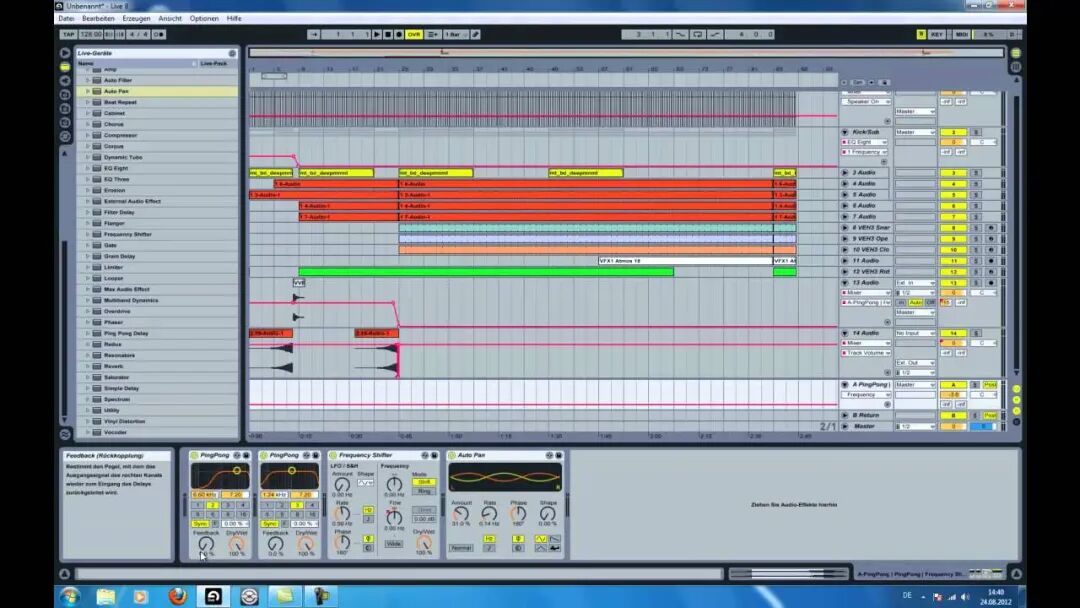Open the Erzeugen menu
The width and height of the screenshot is (1080, 608).
click(x=136, y=19)
